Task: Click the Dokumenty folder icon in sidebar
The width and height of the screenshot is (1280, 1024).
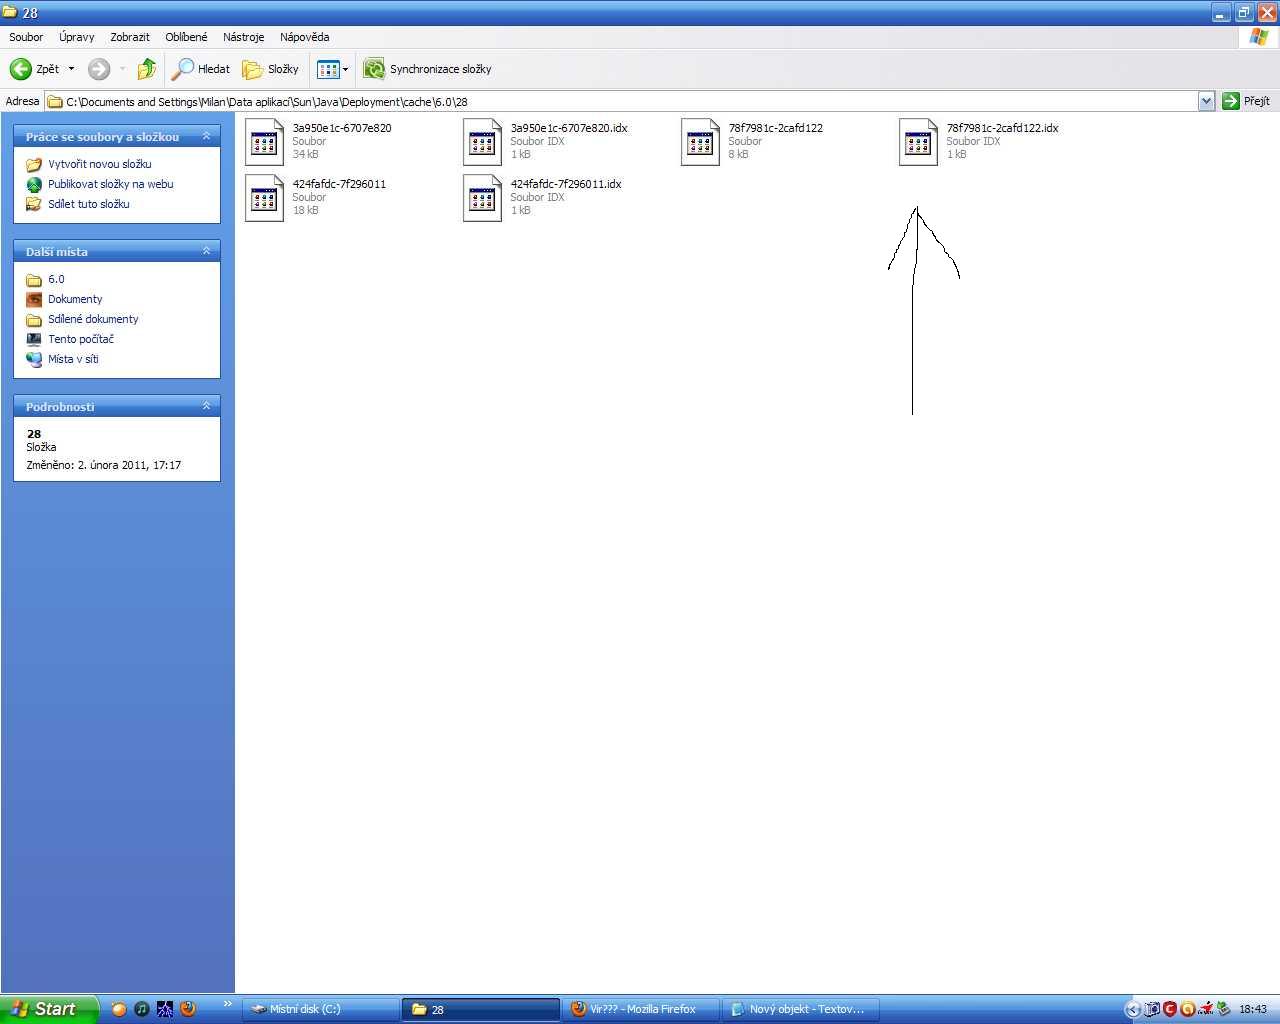Action: point(34,299)
